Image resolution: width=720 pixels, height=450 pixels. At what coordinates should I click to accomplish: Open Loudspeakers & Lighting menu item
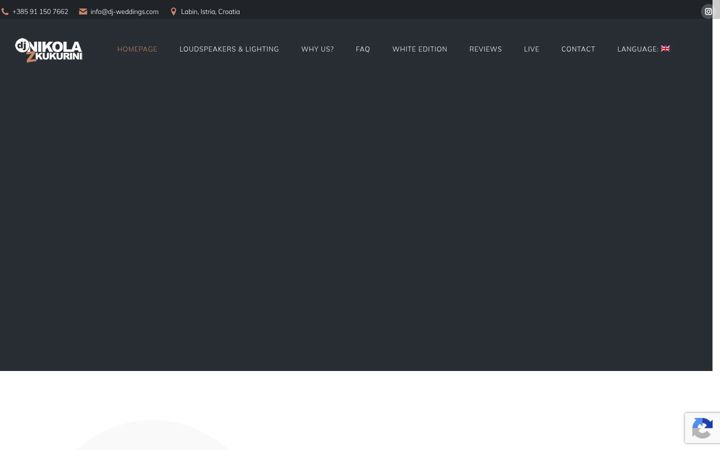tap(229, 49)
